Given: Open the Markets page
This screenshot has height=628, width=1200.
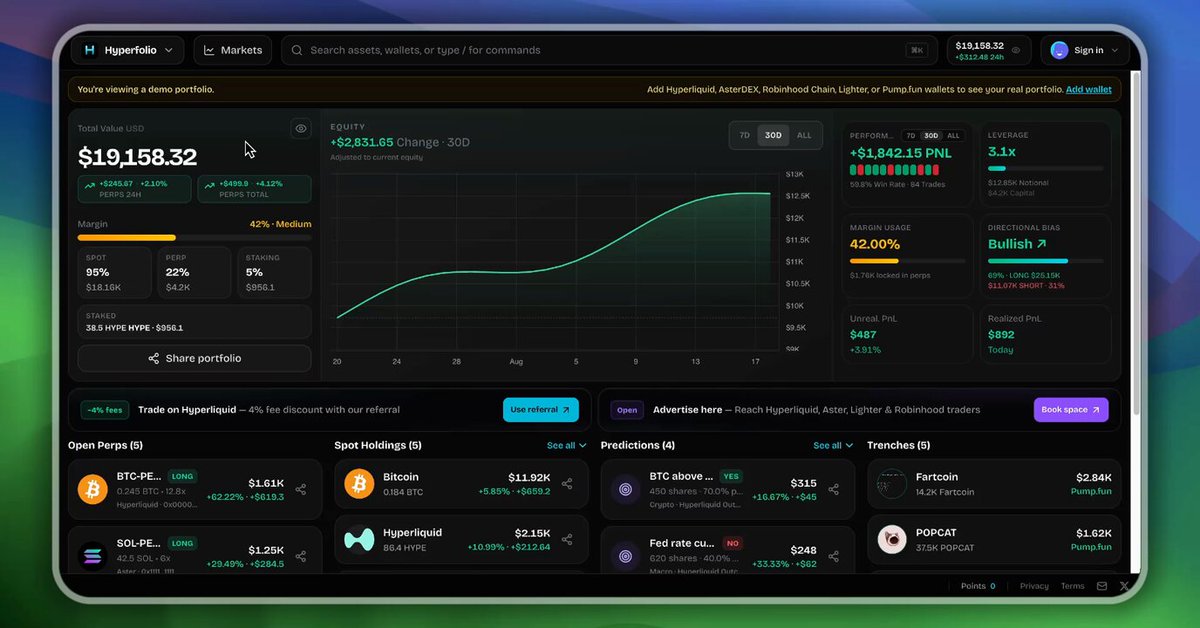Looking at the screenshot, I should pyautogui.click(x=233, y=50).
